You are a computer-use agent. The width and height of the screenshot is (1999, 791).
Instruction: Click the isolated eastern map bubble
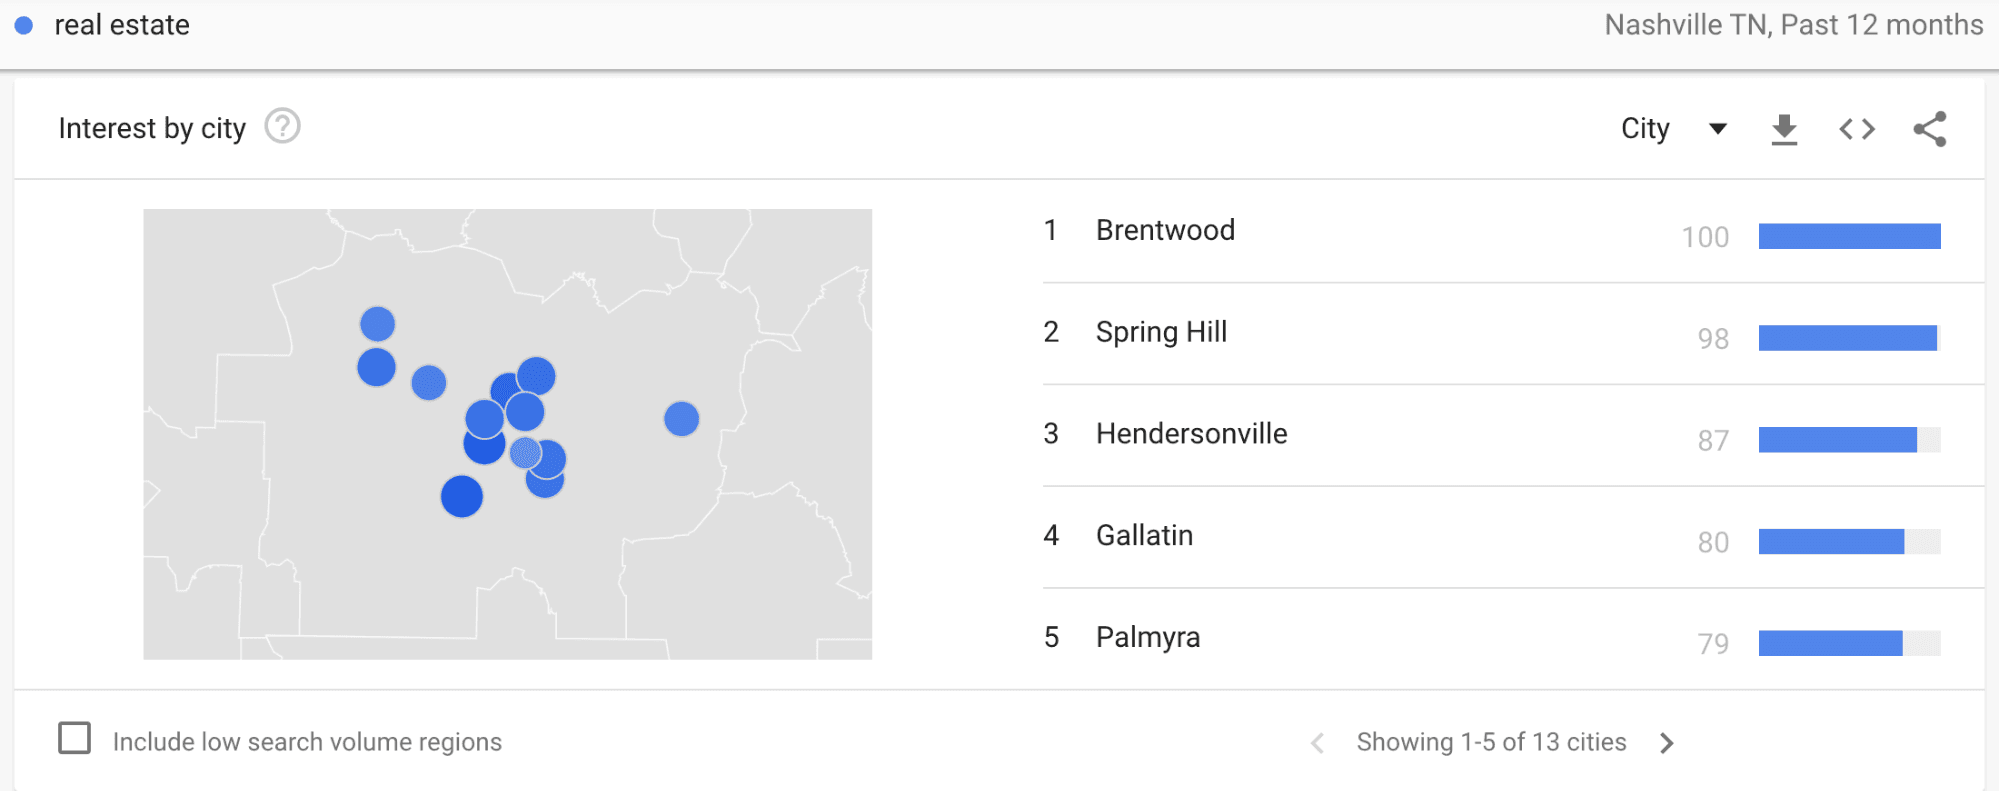[681, 417]
